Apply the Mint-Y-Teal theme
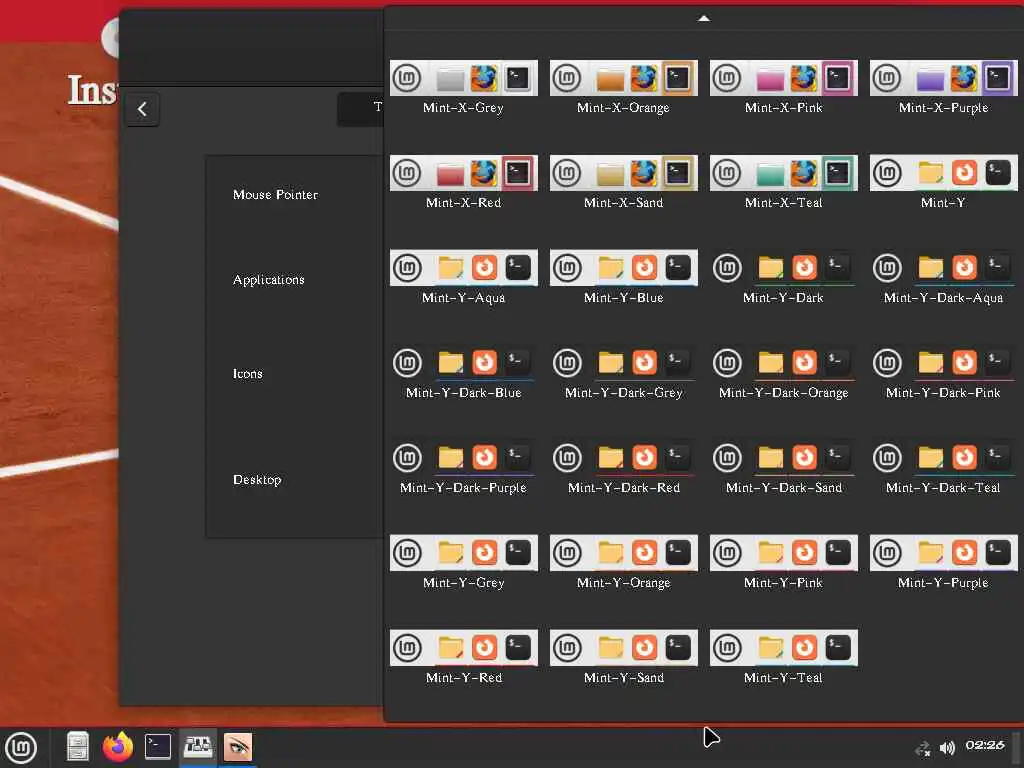Screen dimensions: 1024x768 click(x=784, y=647)
